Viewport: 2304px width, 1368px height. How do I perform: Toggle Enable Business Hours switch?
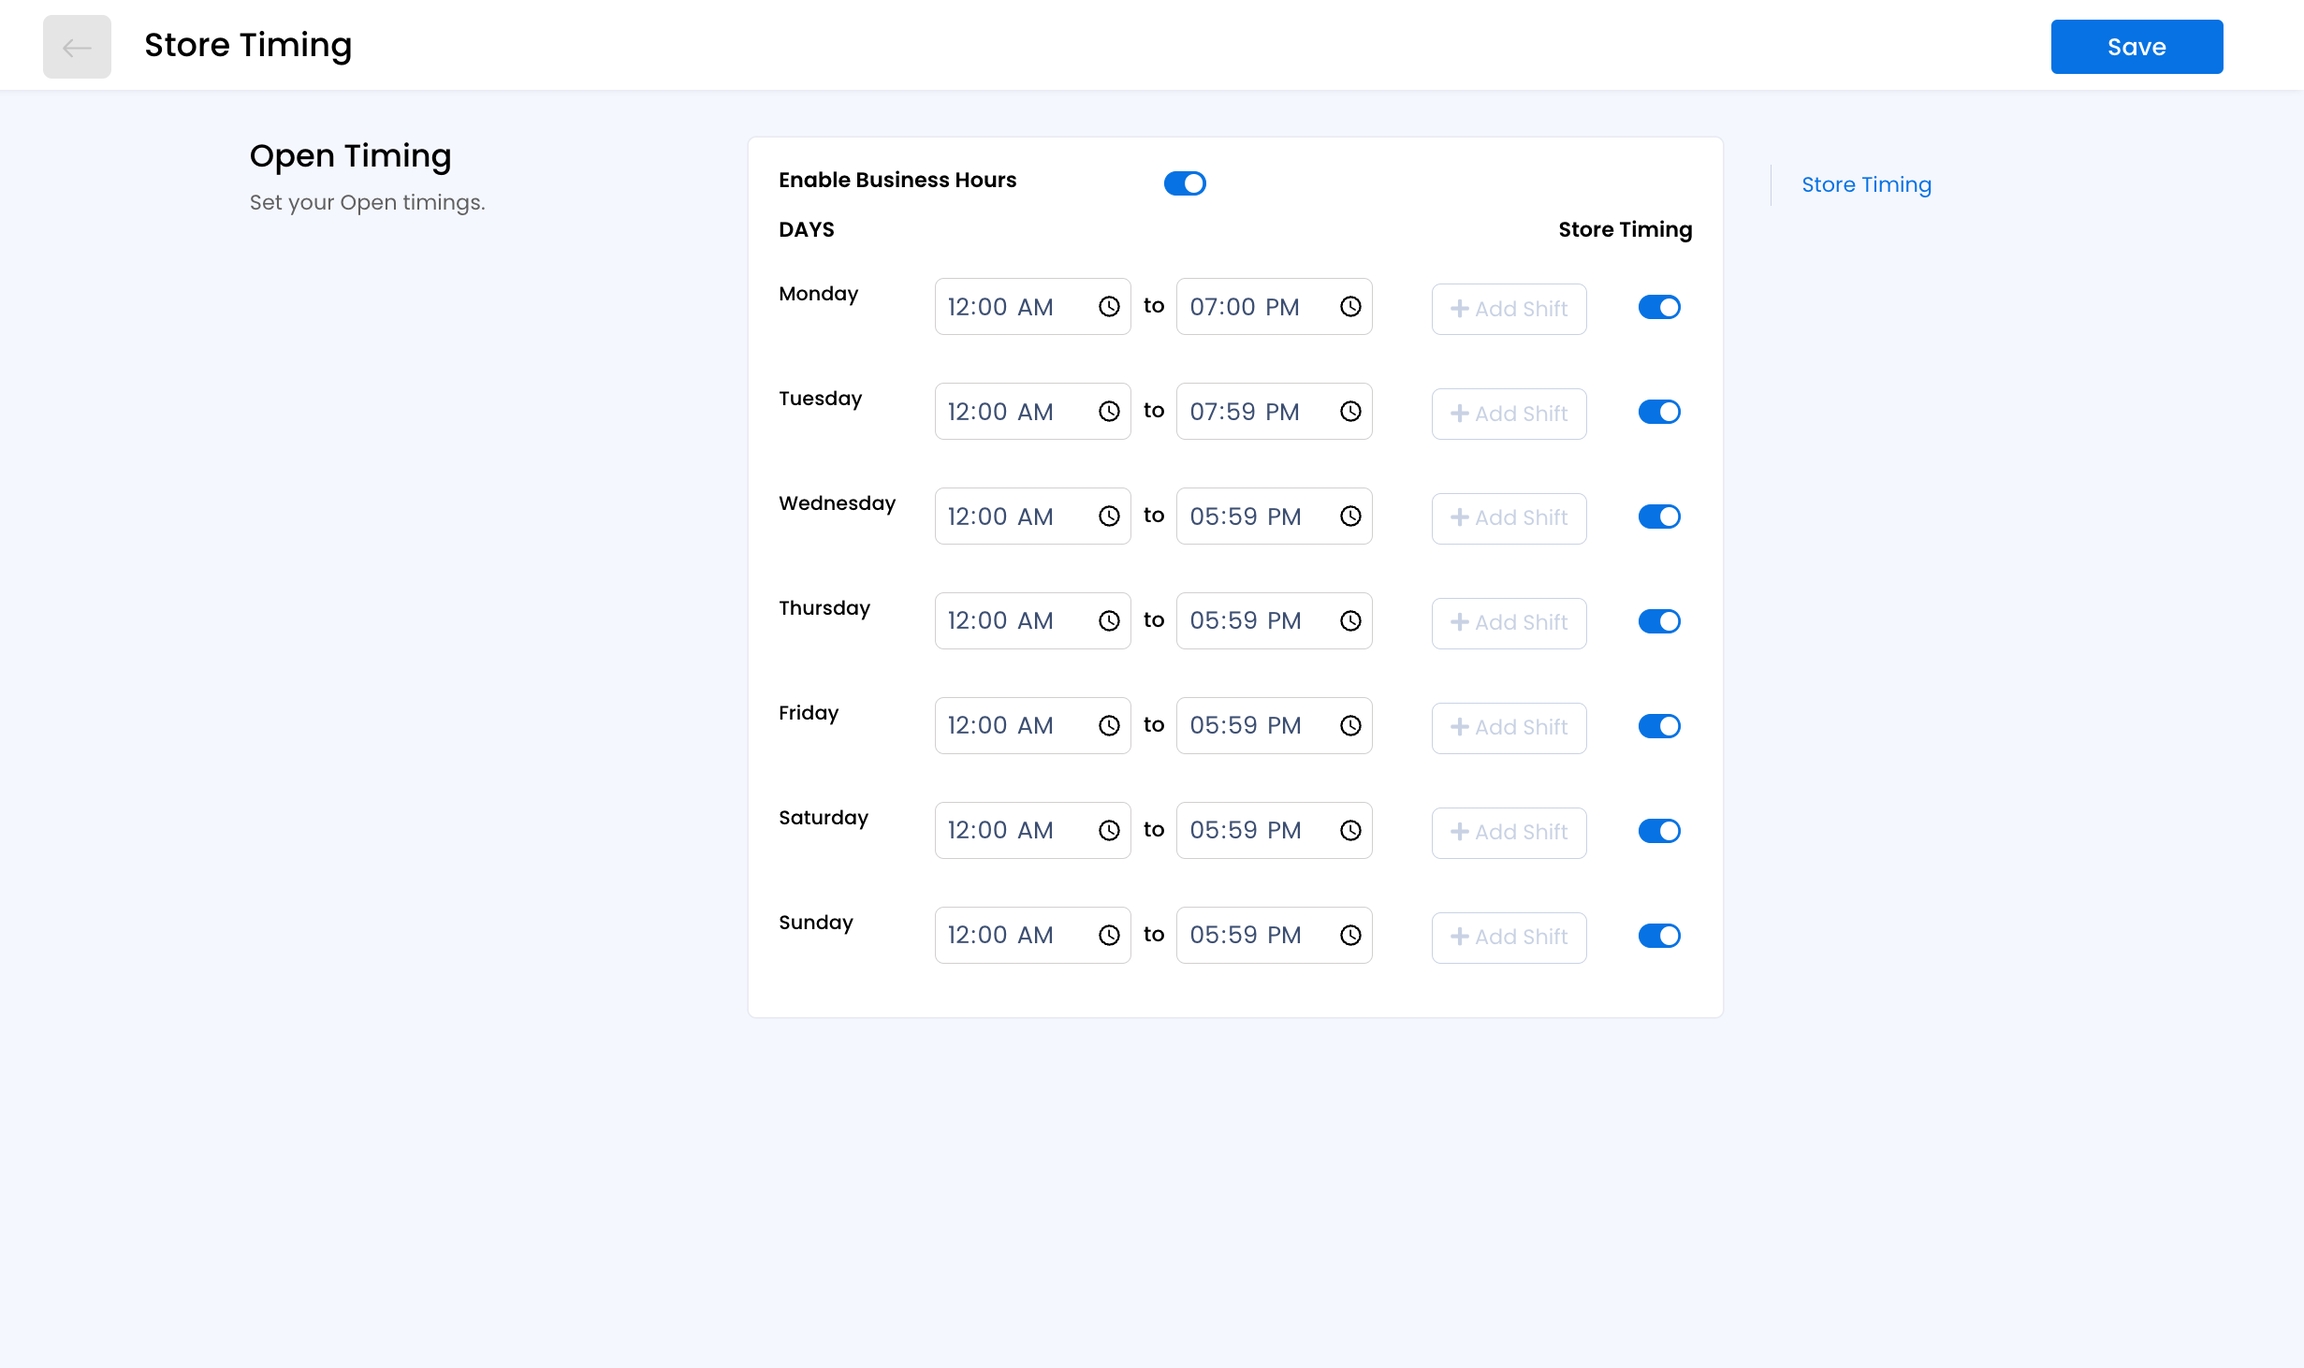[1184, 183]
